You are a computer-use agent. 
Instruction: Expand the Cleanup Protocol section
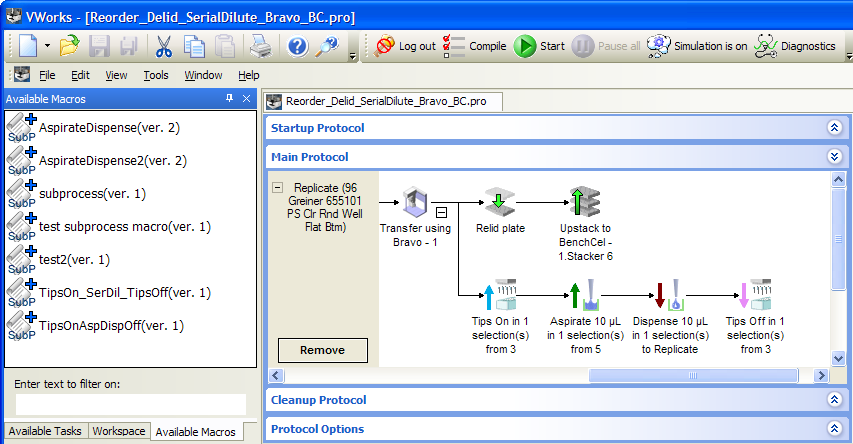[835, 399]
